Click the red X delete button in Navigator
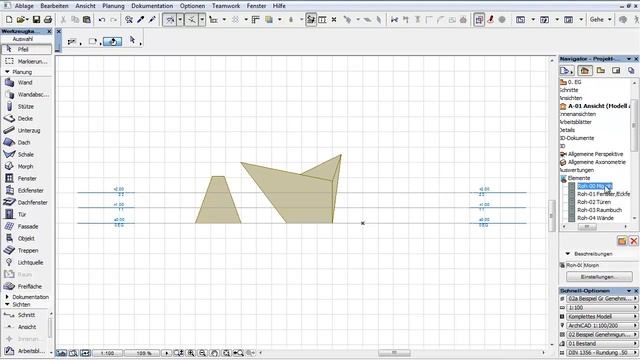640x360 pixels. pyautogui.click(x=633, y=241)
